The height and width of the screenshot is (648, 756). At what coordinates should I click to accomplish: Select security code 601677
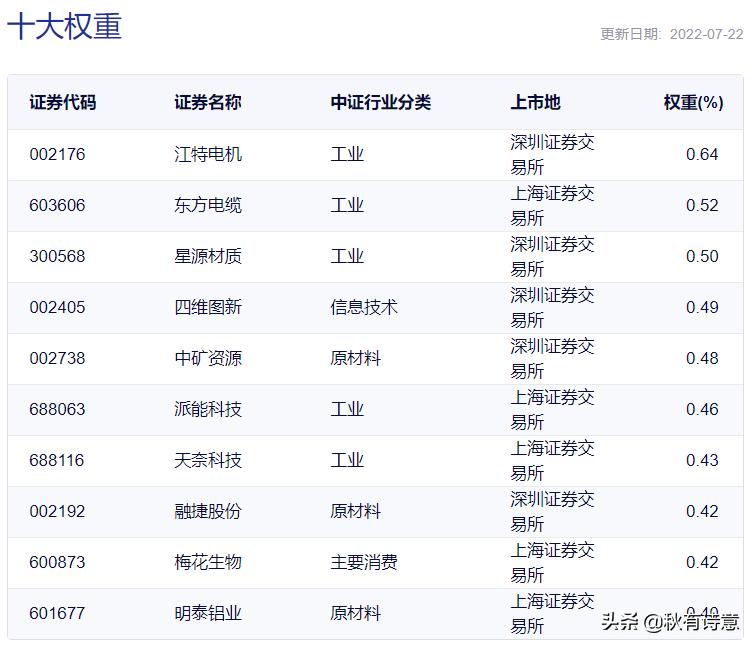[x=57, y=614]
